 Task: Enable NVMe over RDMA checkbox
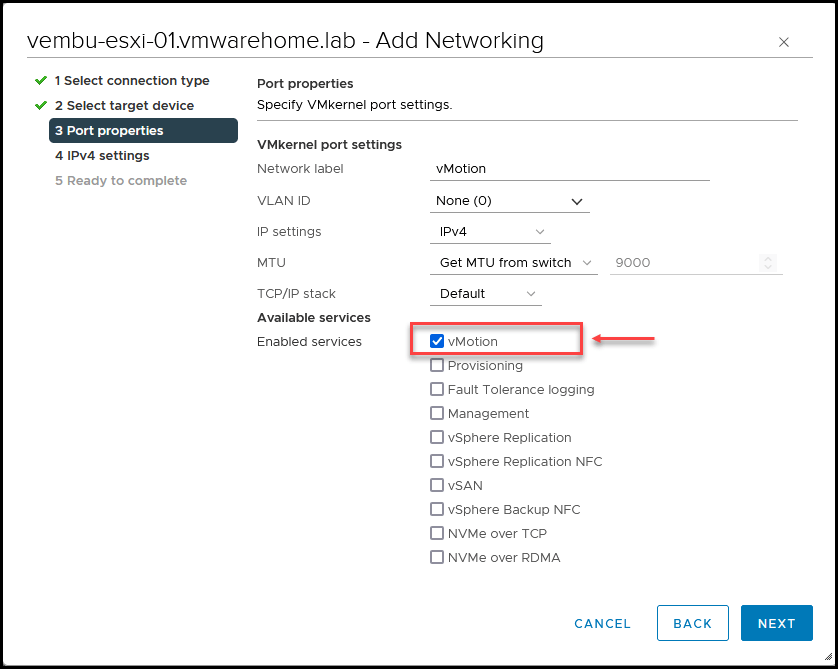point(437,557)
